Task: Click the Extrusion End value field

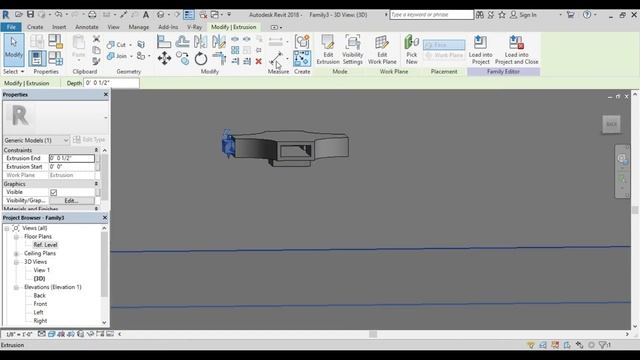Action: (72, 158)
